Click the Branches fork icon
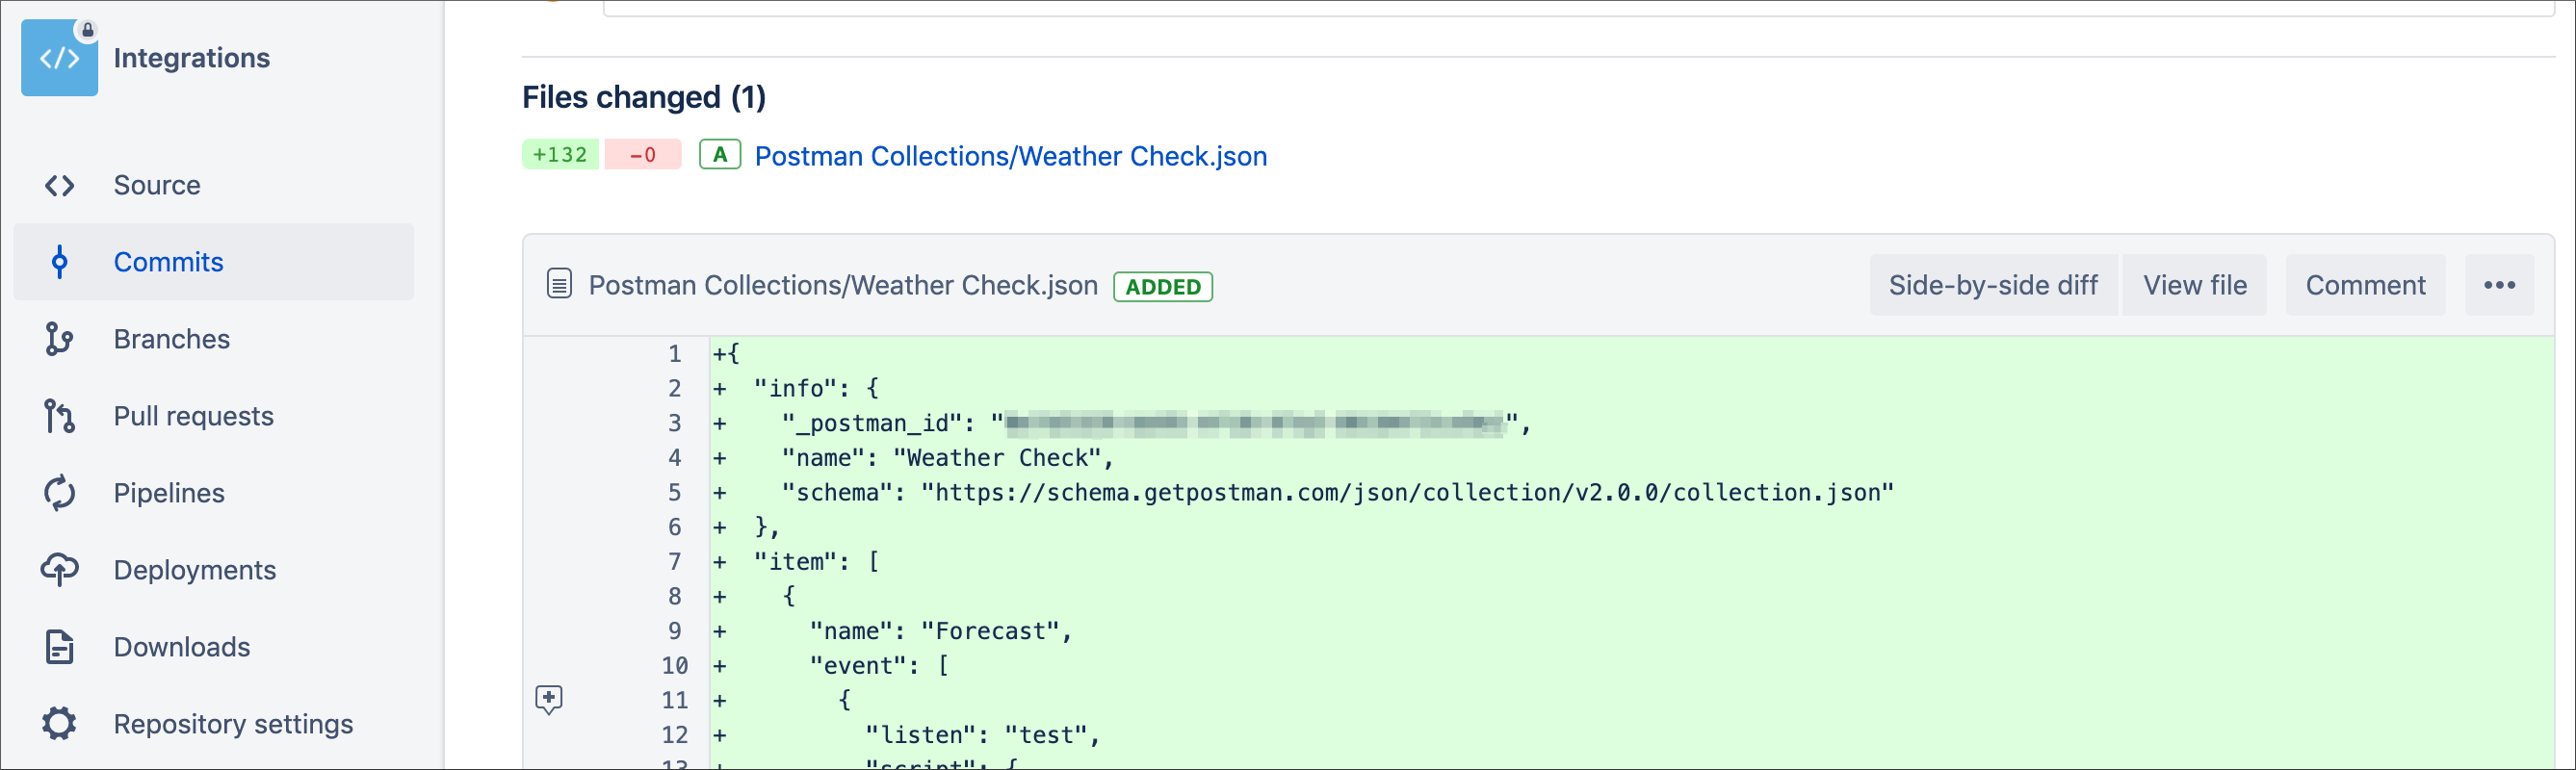The image size is (2576, 770). 59,339
